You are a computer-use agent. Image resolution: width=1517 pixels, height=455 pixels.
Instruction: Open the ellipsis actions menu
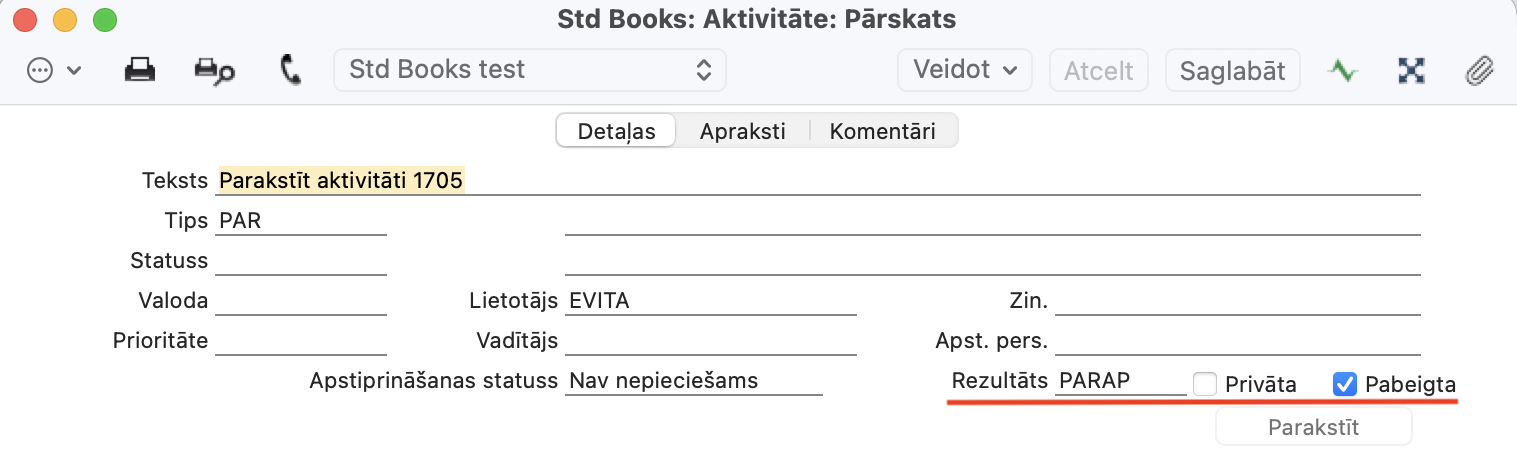(40, 70)
